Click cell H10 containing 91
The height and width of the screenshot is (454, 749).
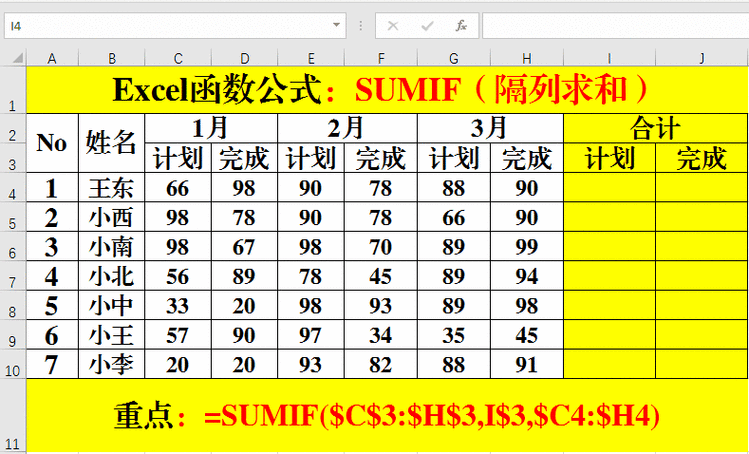pyautogui.click(x=527, y=364)
